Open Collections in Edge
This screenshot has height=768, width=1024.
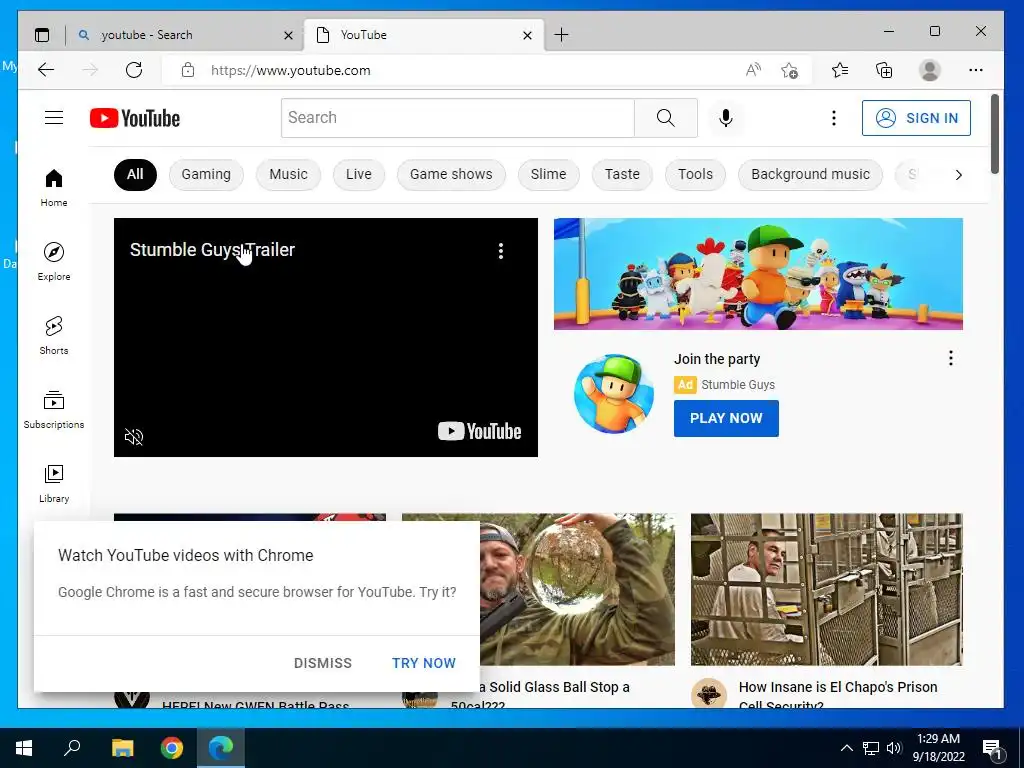click(x=884, y=70)
